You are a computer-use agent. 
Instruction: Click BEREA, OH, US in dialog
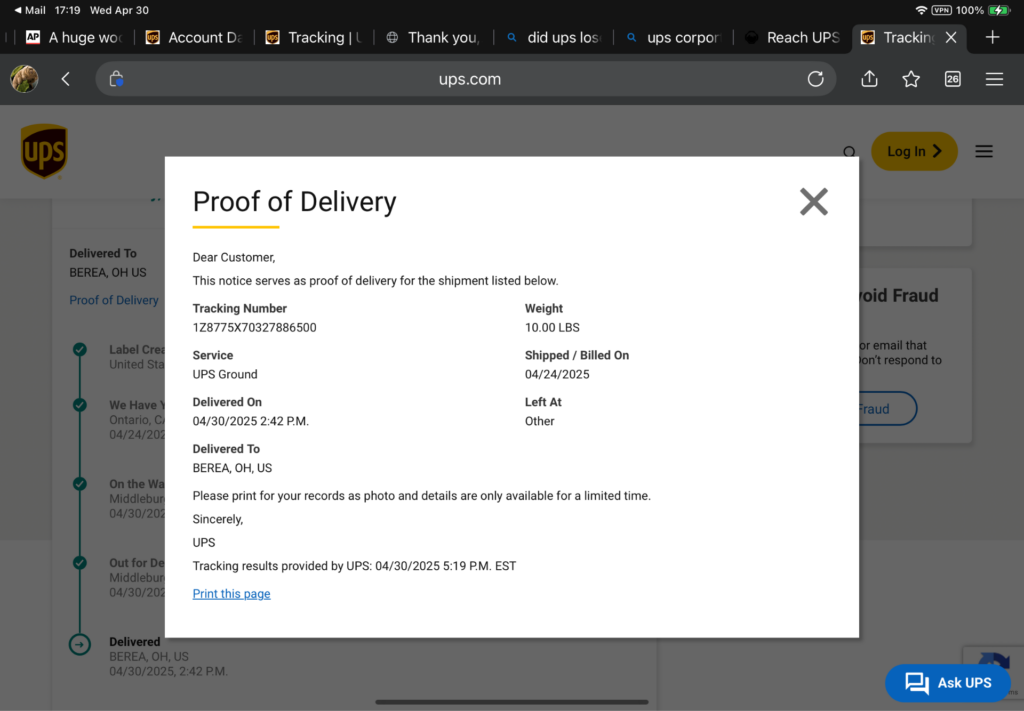click(x=232, y=468)
